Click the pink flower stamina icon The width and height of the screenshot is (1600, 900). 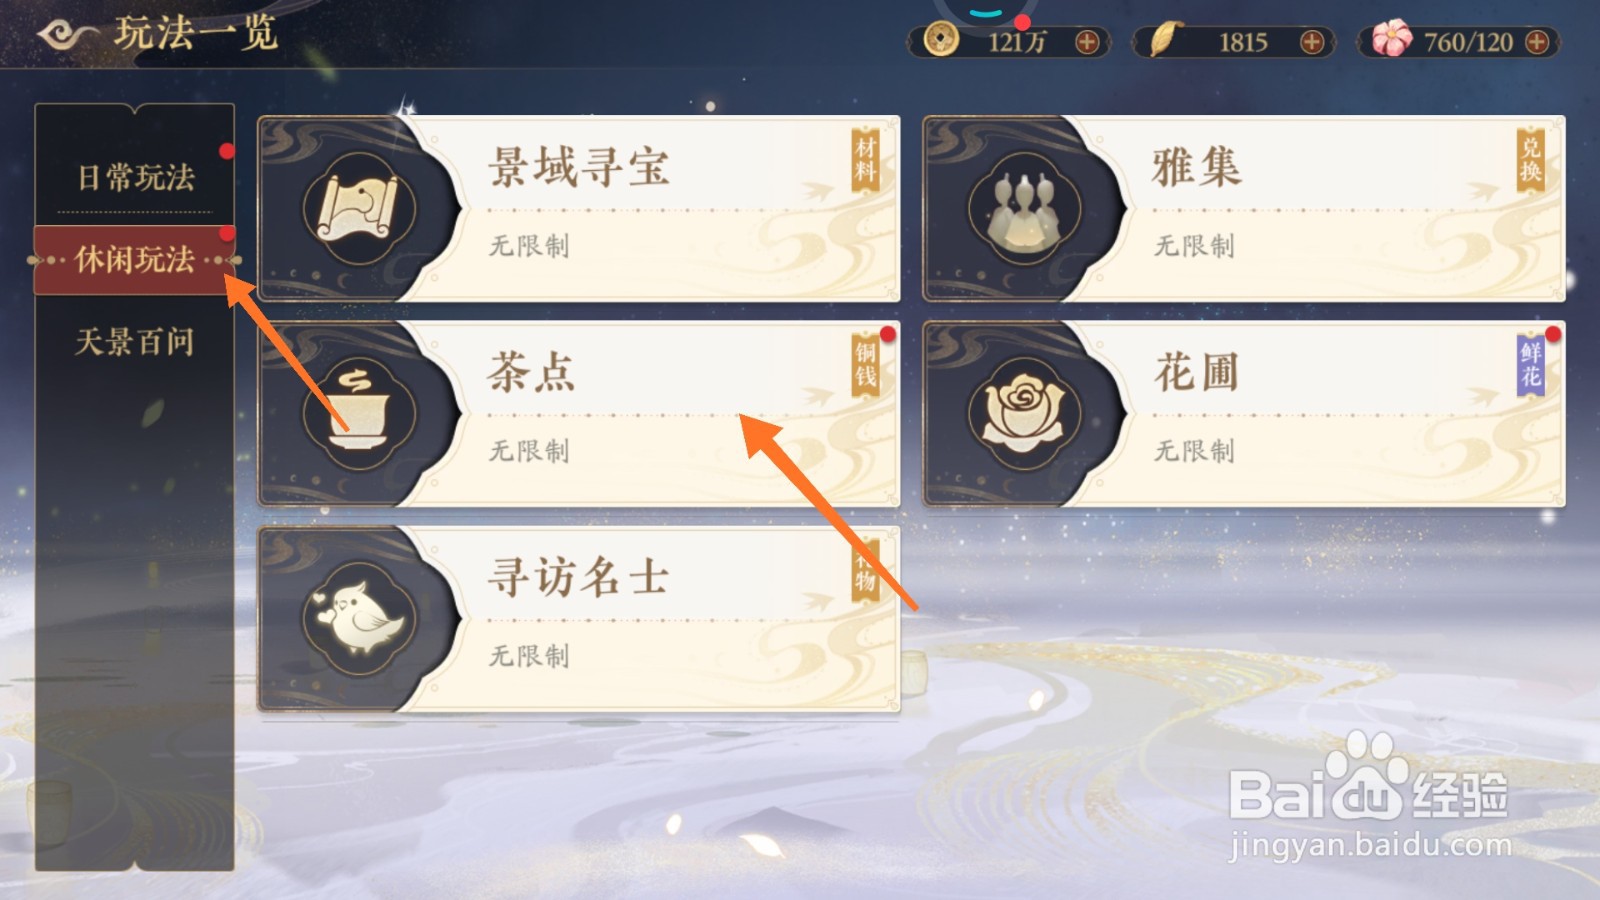(x=1391, y=39)
